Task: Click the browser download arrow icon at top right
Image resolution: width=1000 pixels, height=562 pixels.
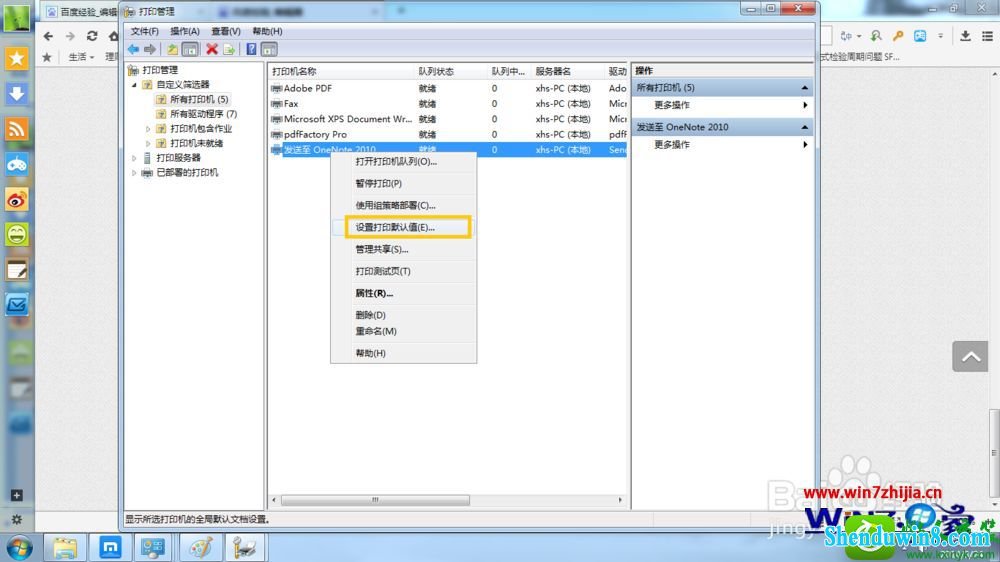Action: click(x=966, y=36)
